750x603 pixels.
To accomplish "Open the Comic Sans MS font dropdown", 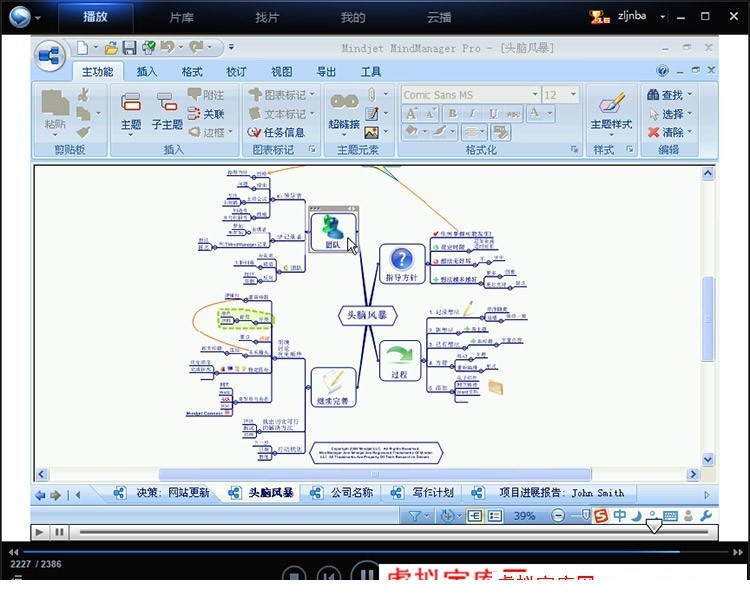I will [535, 95].
